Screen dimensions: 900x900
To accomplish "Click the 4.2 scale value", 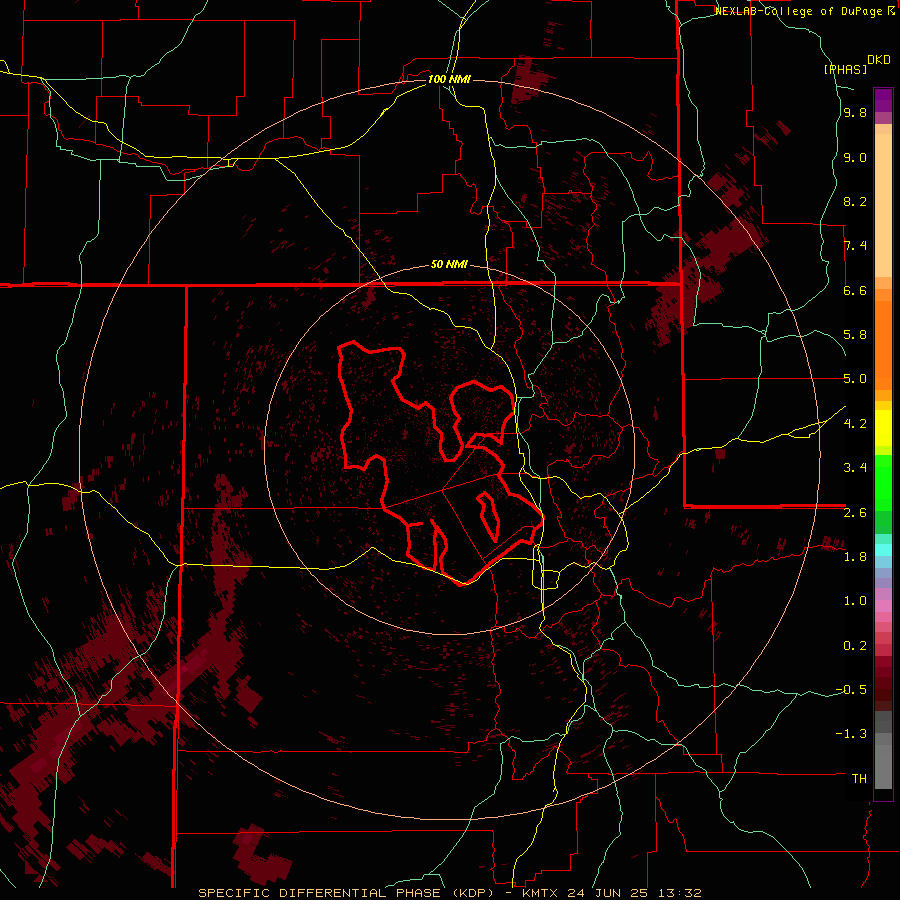I will coord(855,424).
